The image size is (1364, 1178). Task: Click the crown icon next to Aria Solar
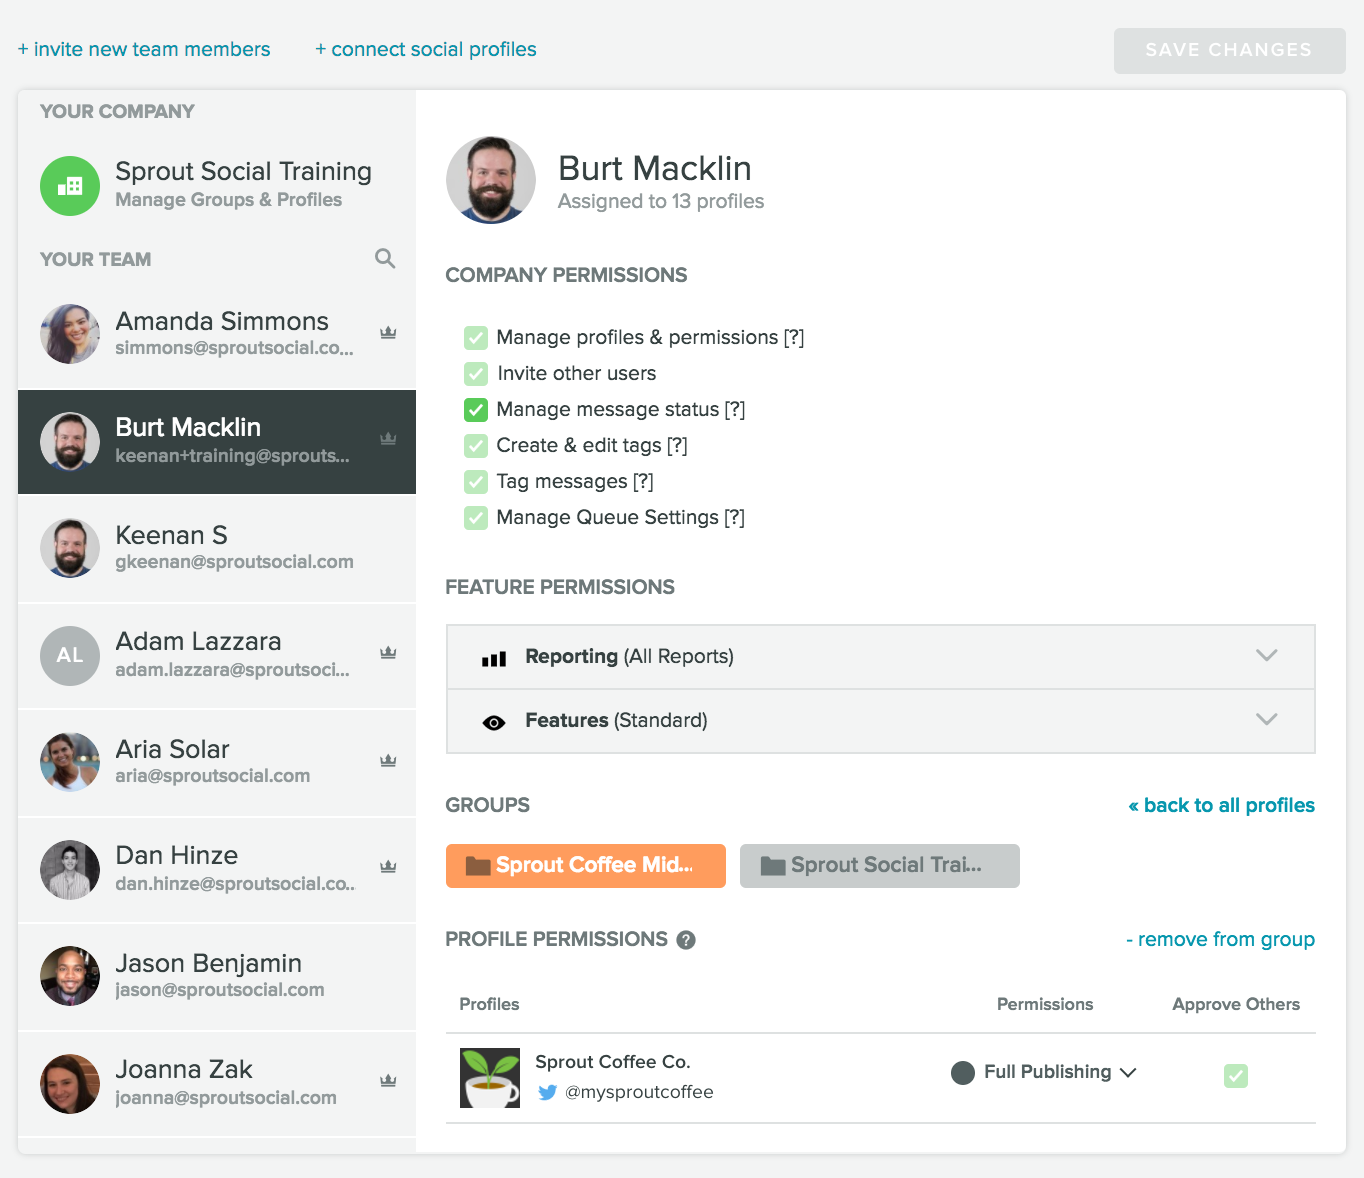click(388, 761)
